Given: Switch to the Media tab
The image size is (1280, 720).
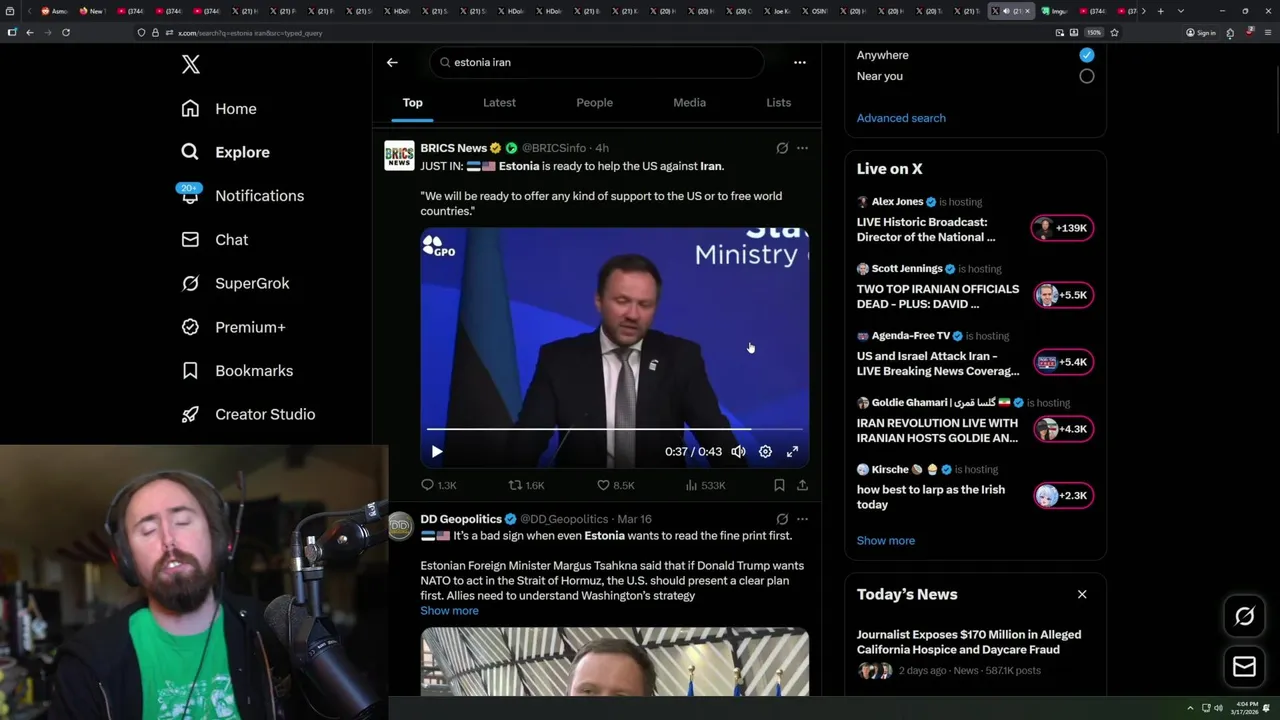Looking at the screenshot, I should click(689, 103).
